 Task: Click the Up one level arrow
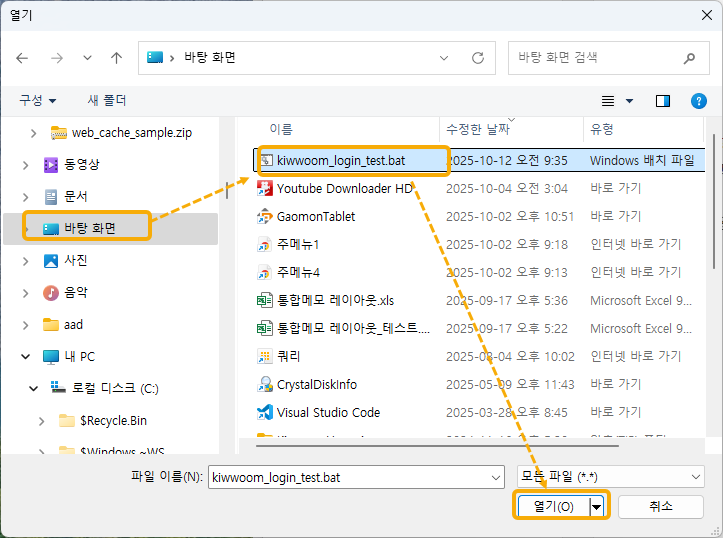(116, 58)
